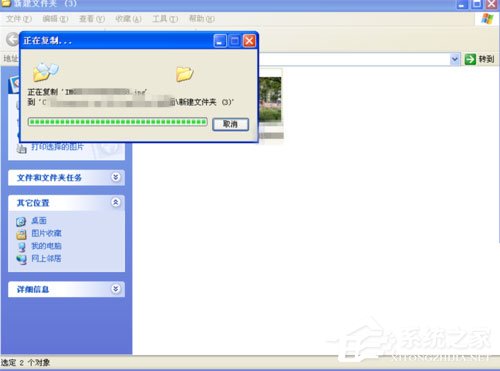500x371 pixels.
Task: Open the 收藏(A) menu
Action: pos(128,19)
